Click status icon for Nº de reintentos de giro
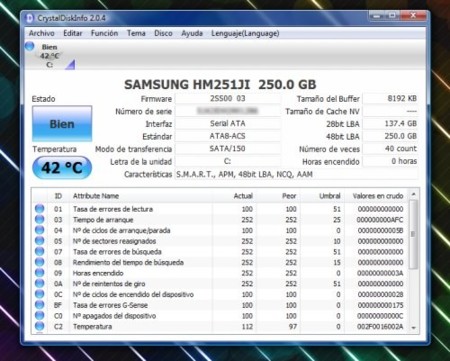450x361 pixels. 39,283
